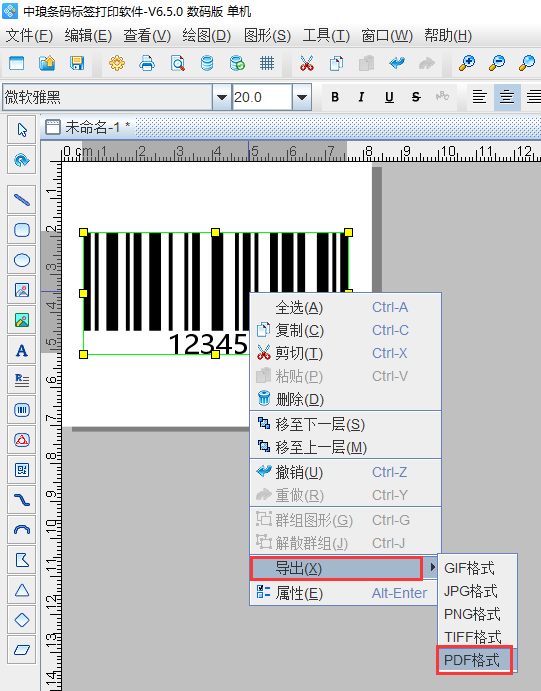Select the QR code tool
This screenshot has width=541, height=691.
22,470
